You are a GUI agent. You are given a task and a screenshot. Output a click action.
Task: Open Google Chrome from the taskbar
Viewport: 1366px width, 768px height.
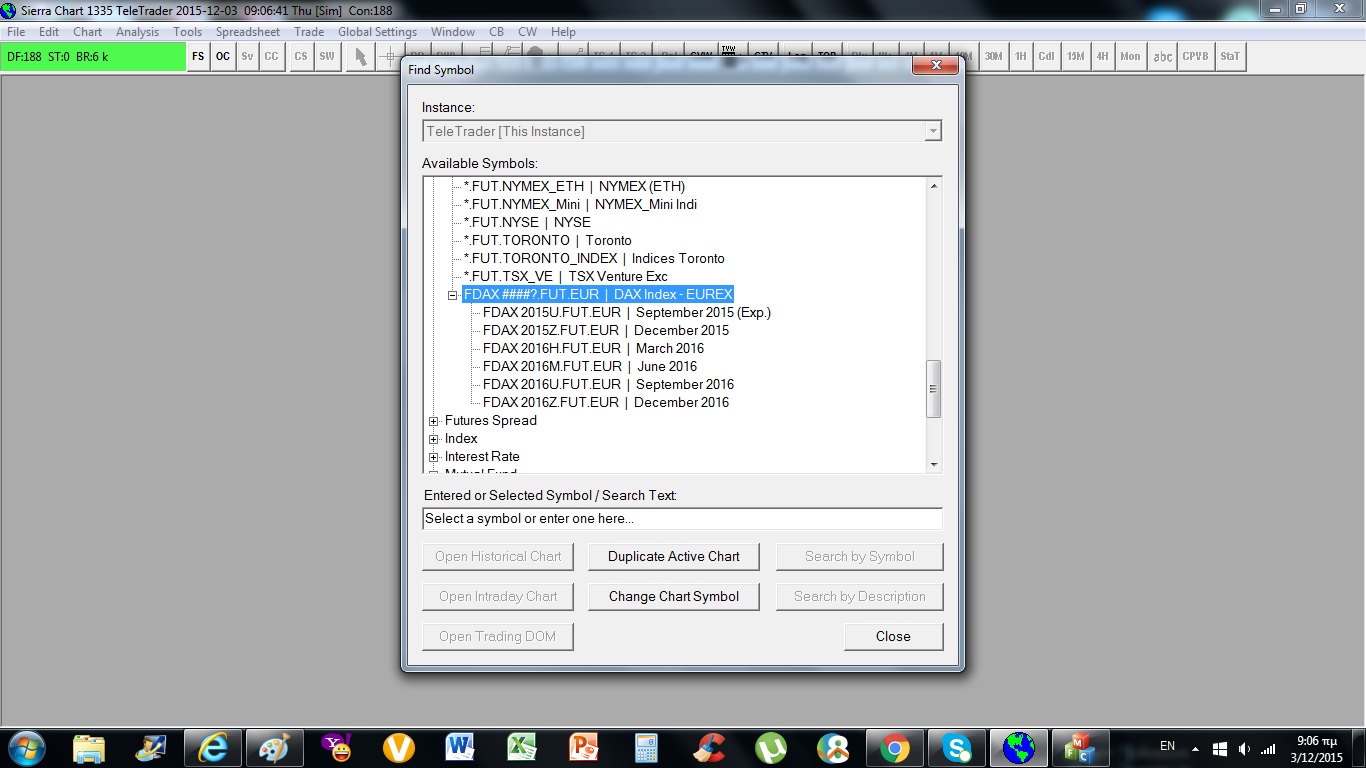(x=895, y=748)
